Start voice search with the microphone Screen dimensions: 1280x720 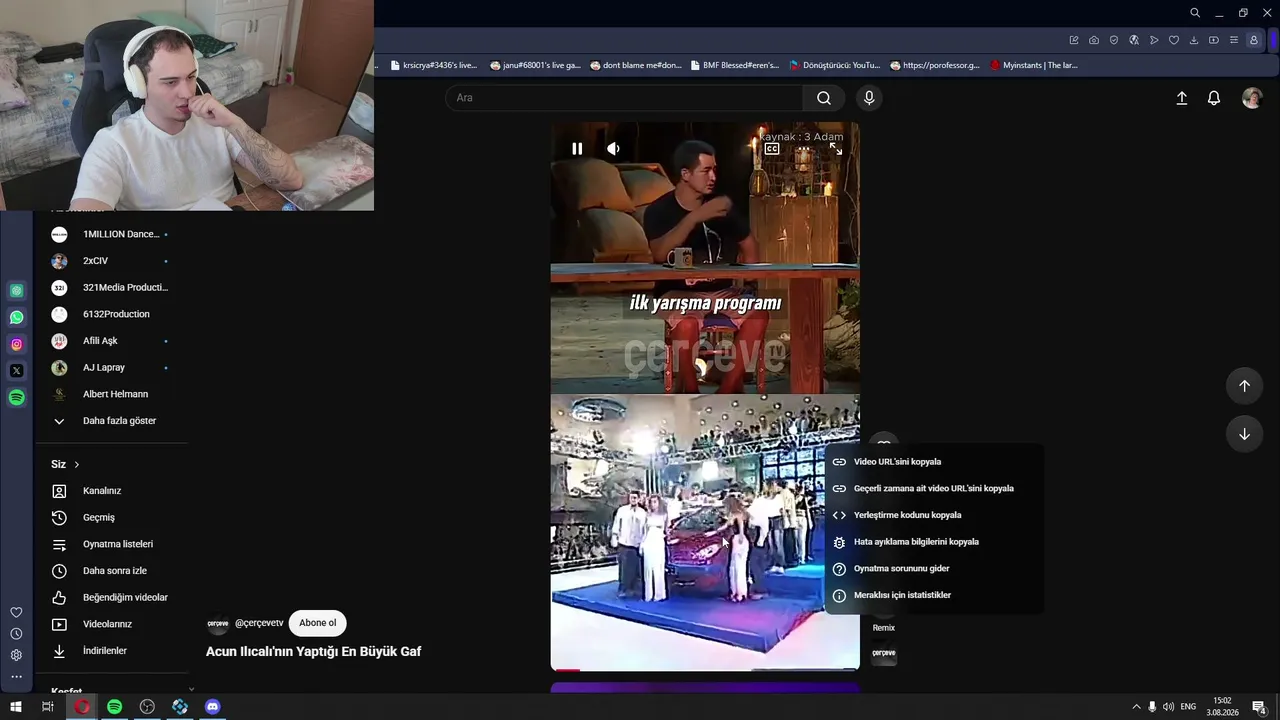coord(869,98)
